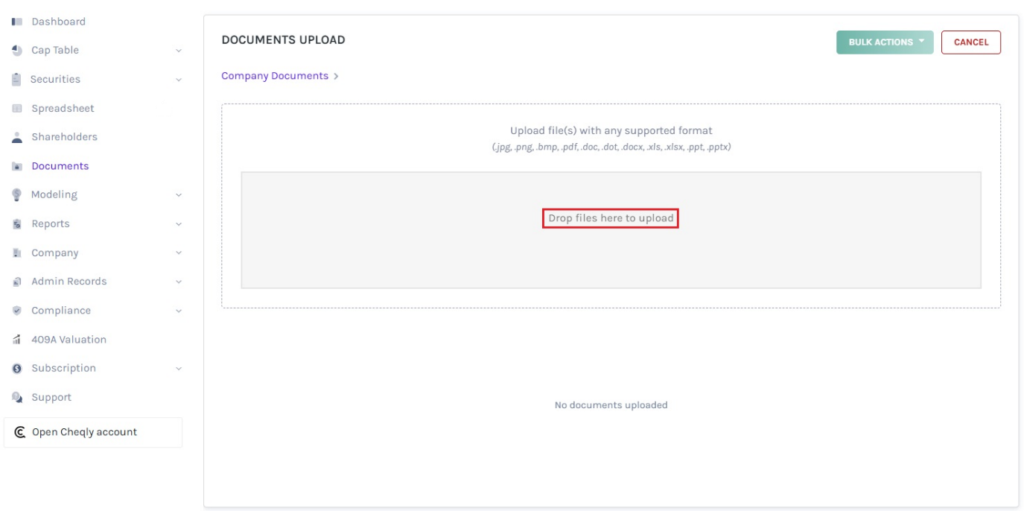
Task: Open Compliance menu label
Action: point(61,310)
